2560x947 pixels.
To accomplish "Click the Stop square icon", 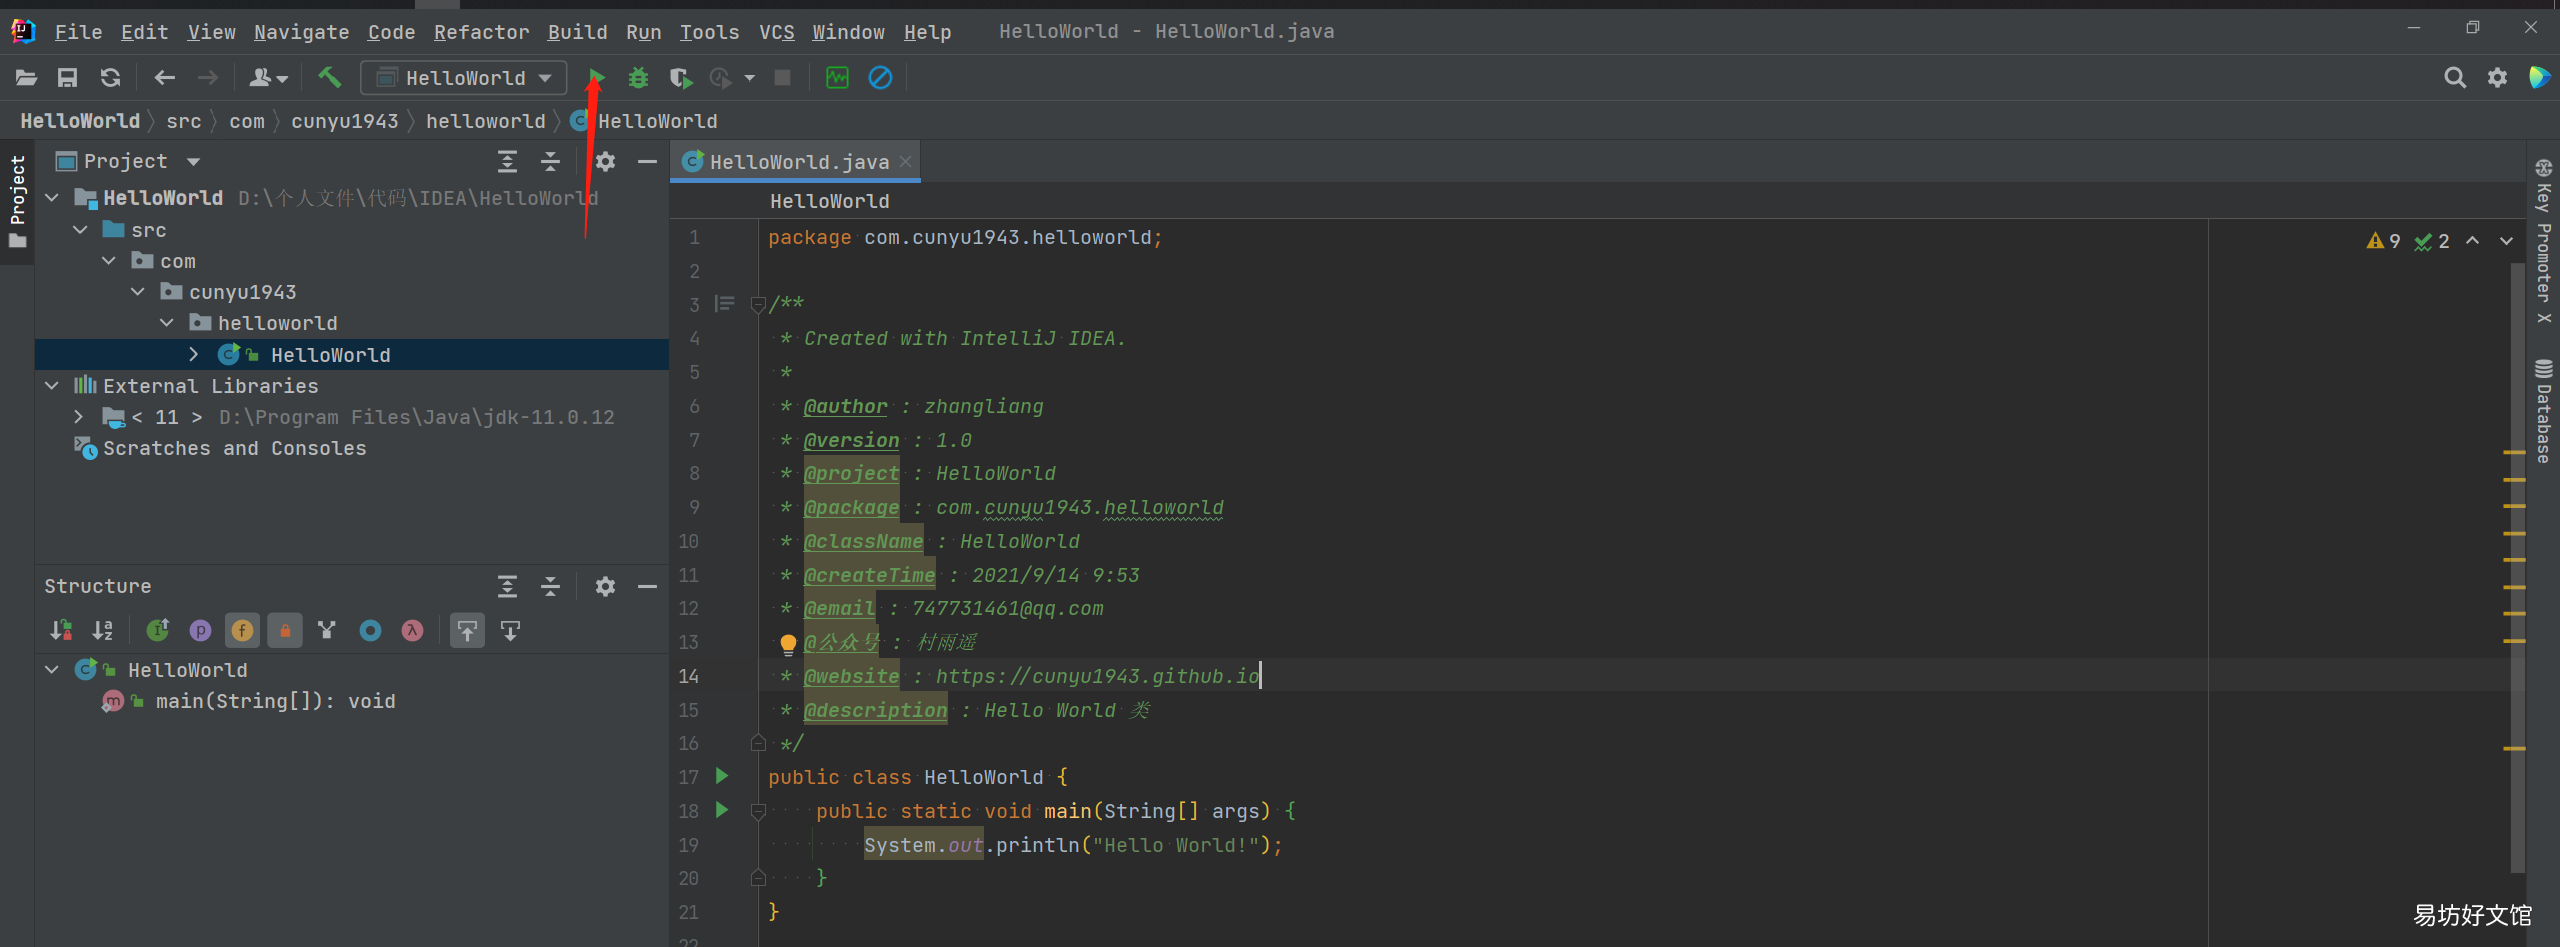I will tap(783, 78).
